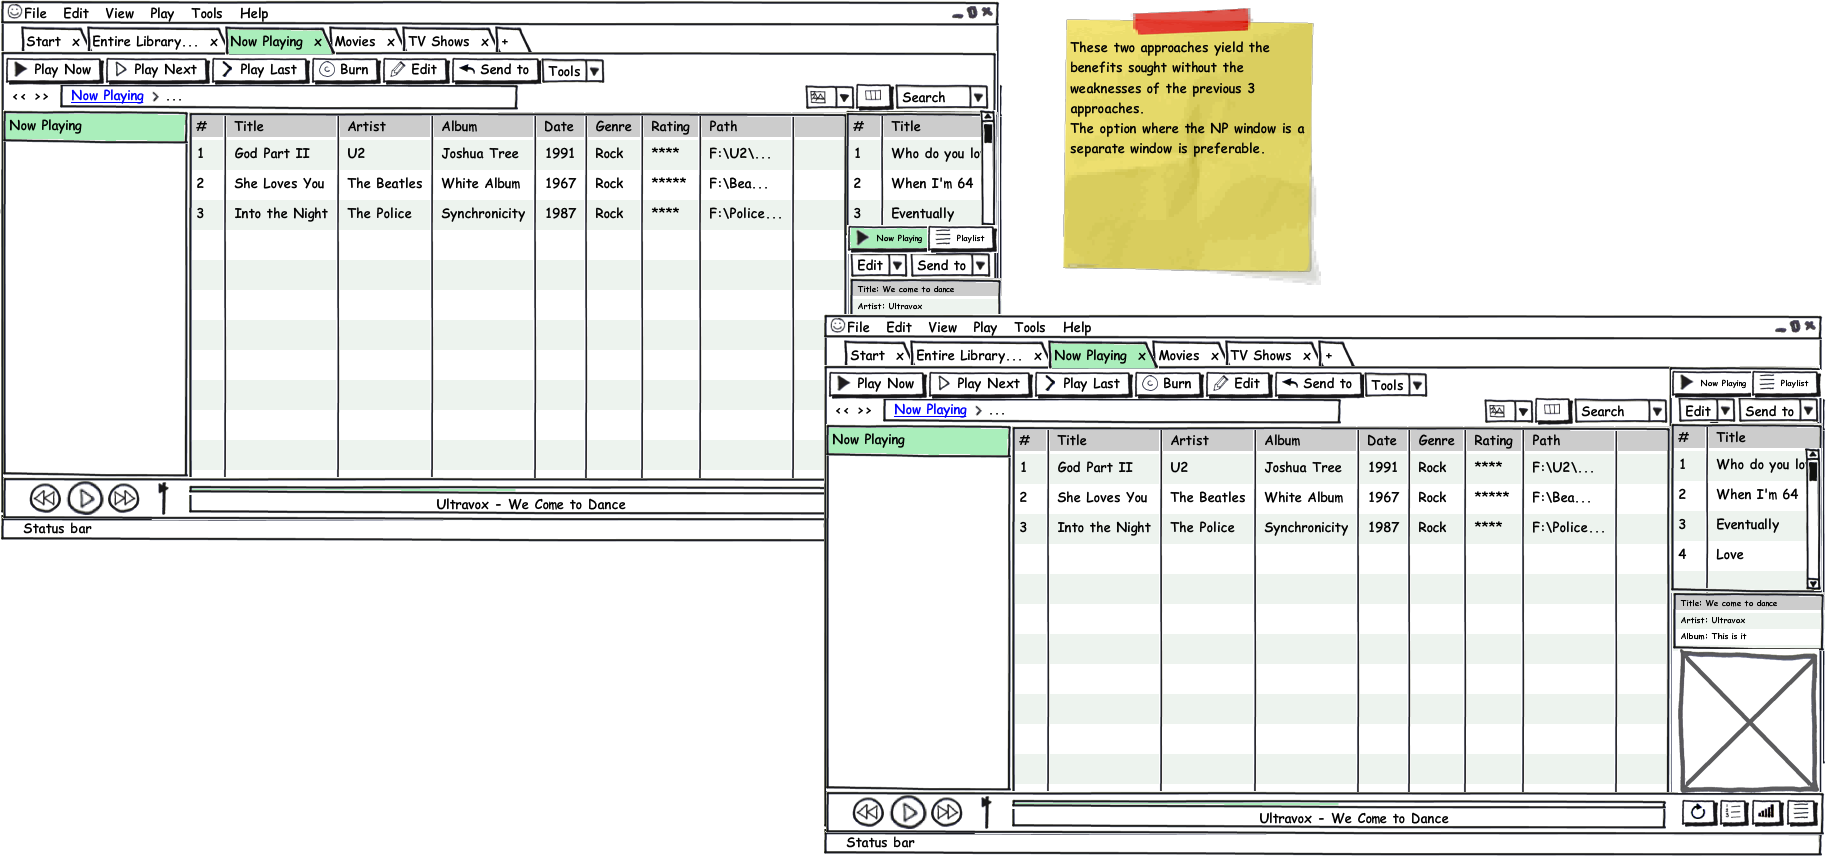
Task: Click the Burn button in the lower-right window
Action: [1167, 383]
